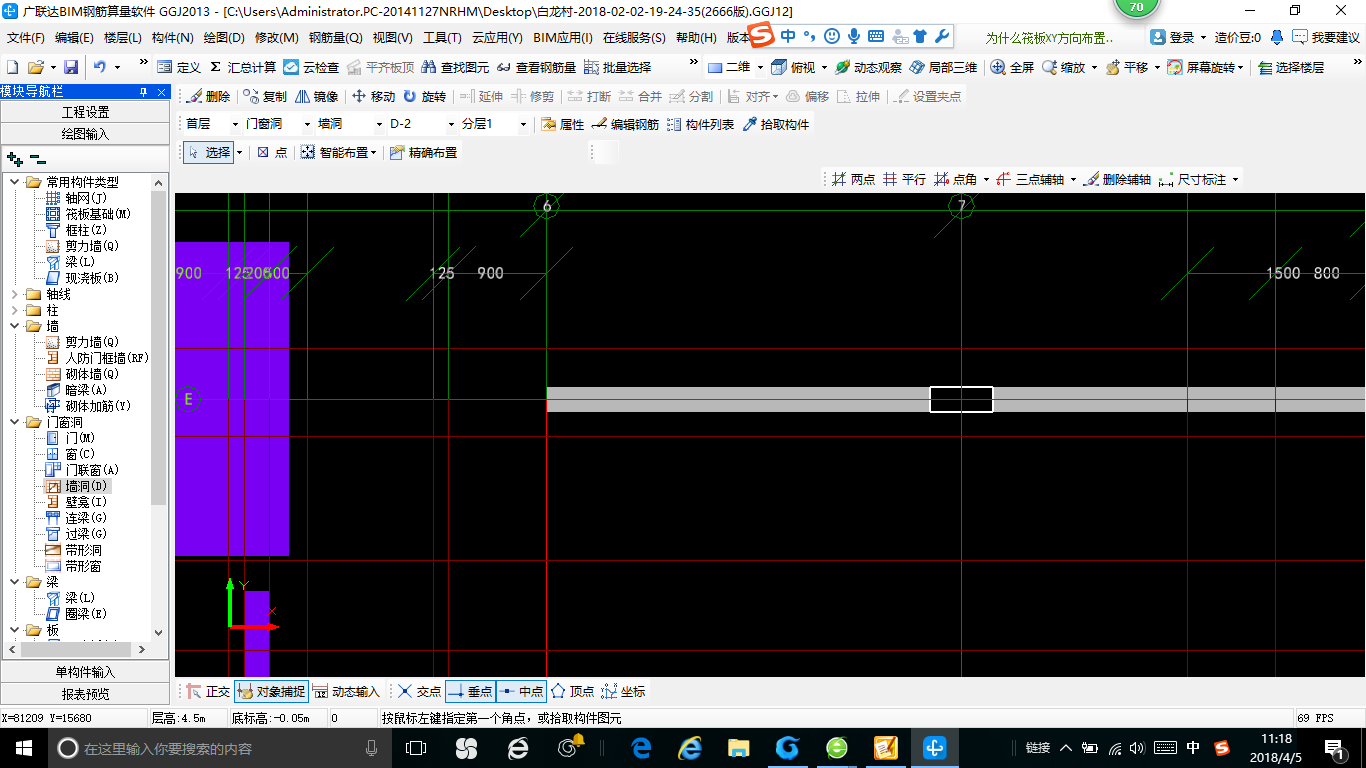Open the 绘图(D) menu

(224, 38)
